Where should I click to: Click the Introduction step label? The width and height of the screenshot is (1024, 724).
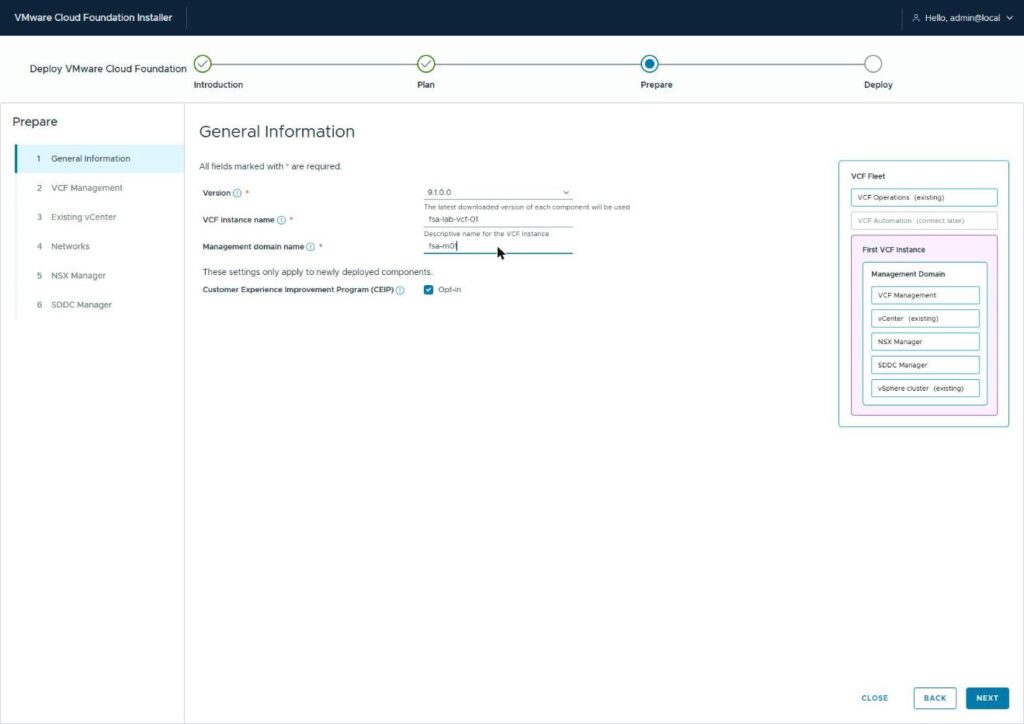click(x=218, y=85)
